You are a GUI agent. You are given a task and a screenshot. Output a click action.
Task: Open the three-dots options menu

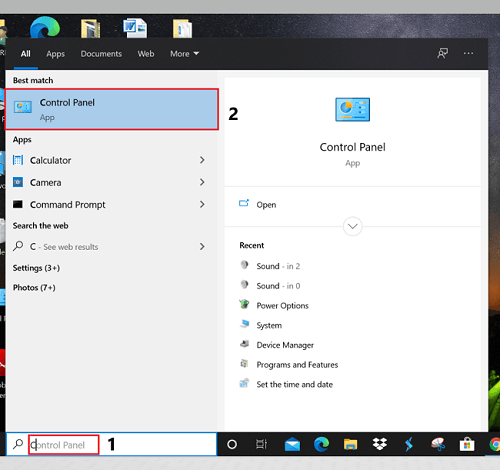468,53
